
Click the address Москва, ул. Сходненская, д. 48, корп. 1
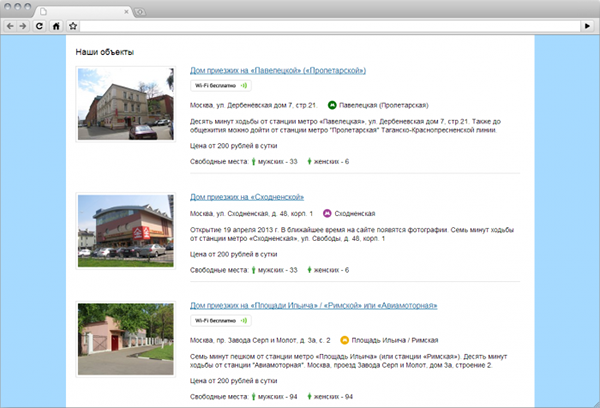pyautogui.click(x=251, y=214)
